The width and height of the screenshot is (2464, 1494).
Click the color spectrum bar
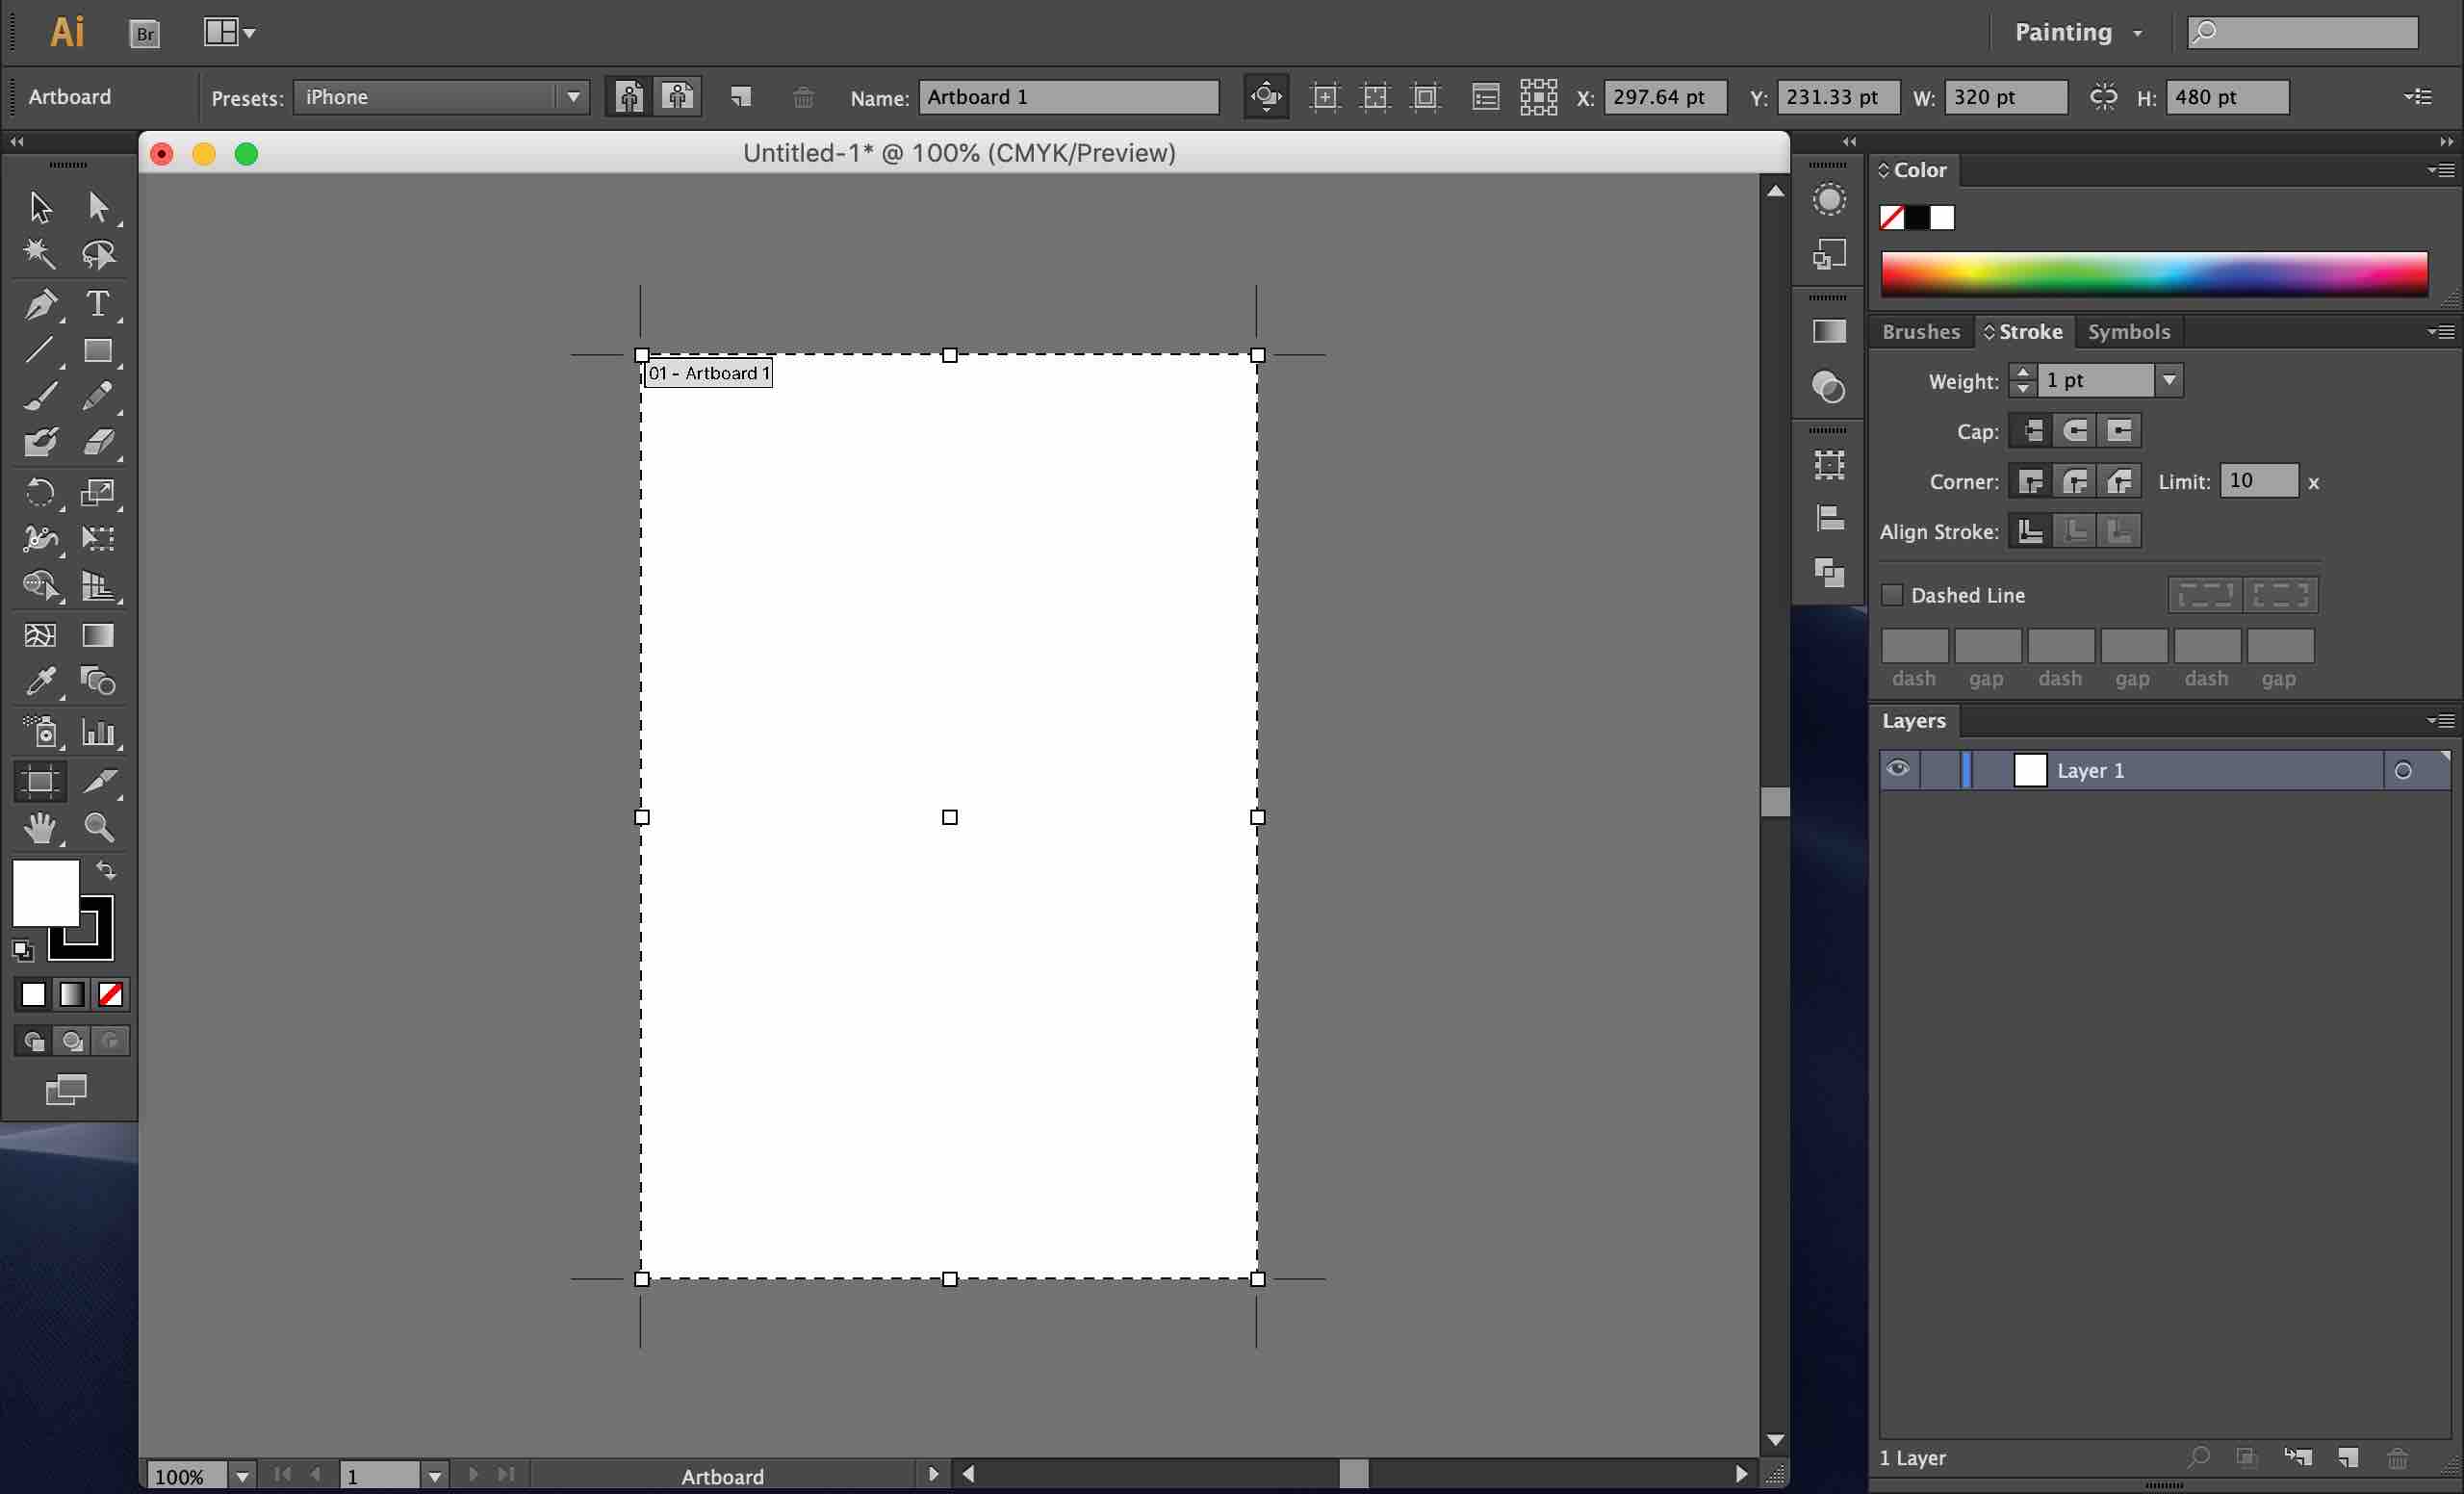tap(2153, 273)
